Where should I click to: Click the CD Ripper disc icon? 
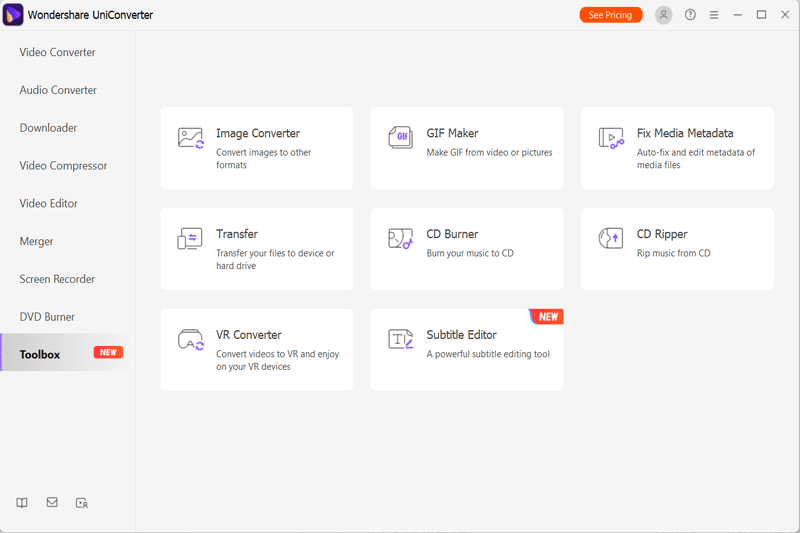coord(611,238)
